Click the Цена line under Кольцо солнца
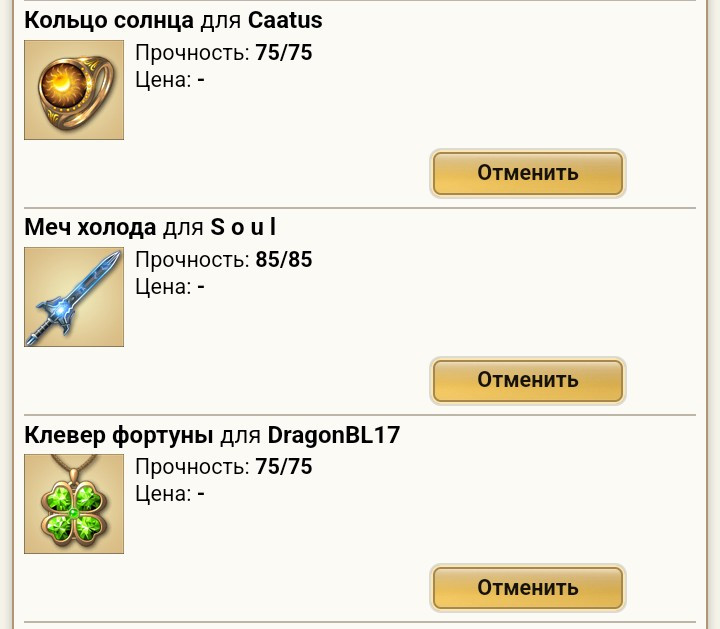Image resolution: width=720 pixels, height=629 pixels. [170, 80]
